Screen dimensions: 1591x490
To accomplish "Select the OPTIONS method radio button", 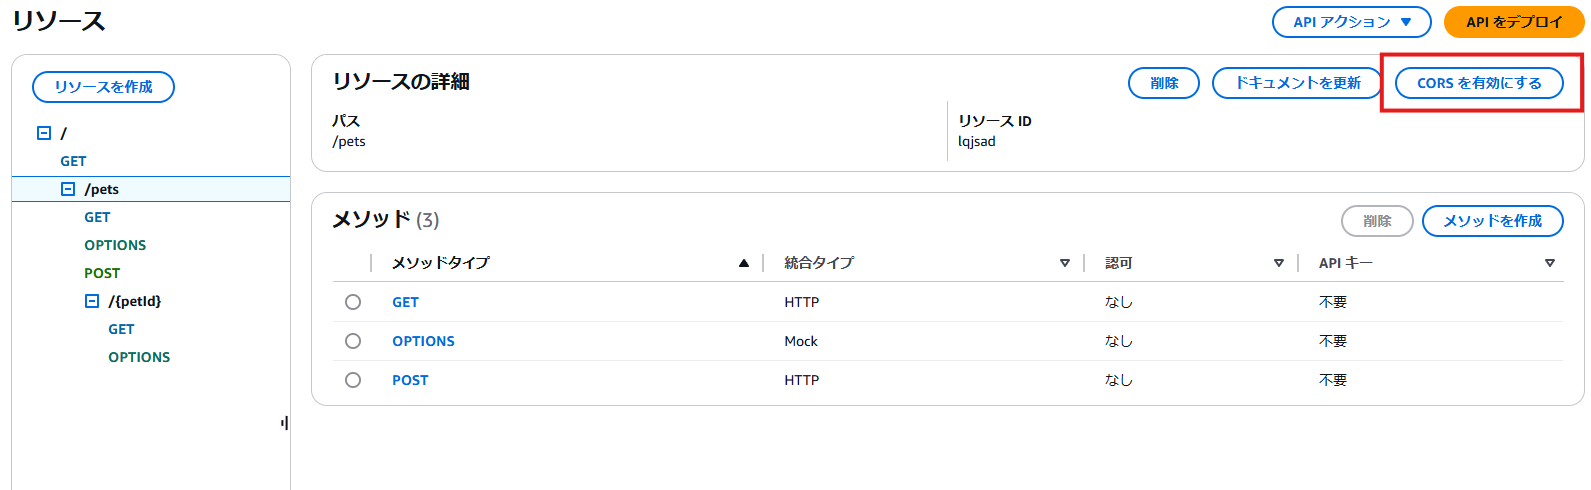I will point(353,341).
